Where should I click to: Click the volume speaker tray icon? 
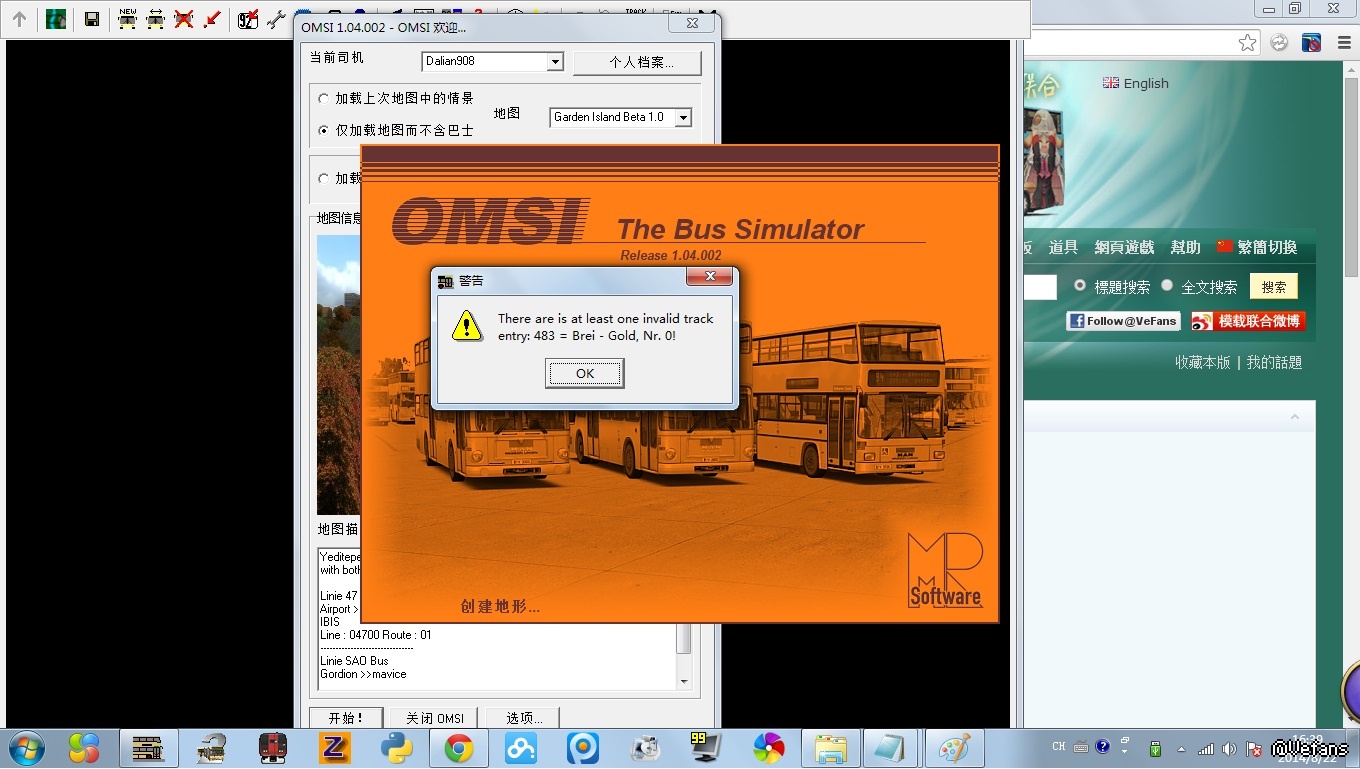click(1229, 749)
